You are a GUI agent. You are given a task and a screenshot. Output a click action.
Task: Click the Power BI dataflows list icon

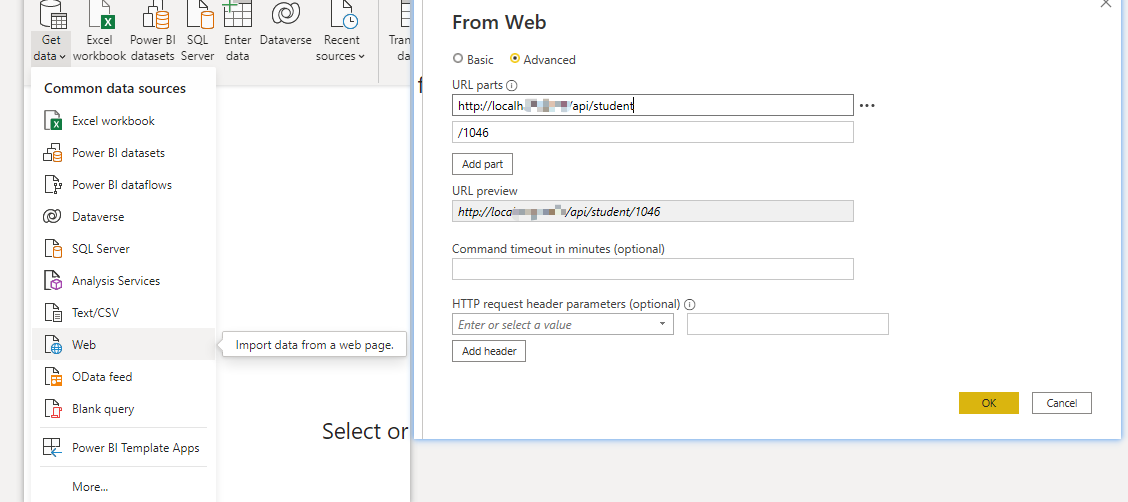pos(53,185)
